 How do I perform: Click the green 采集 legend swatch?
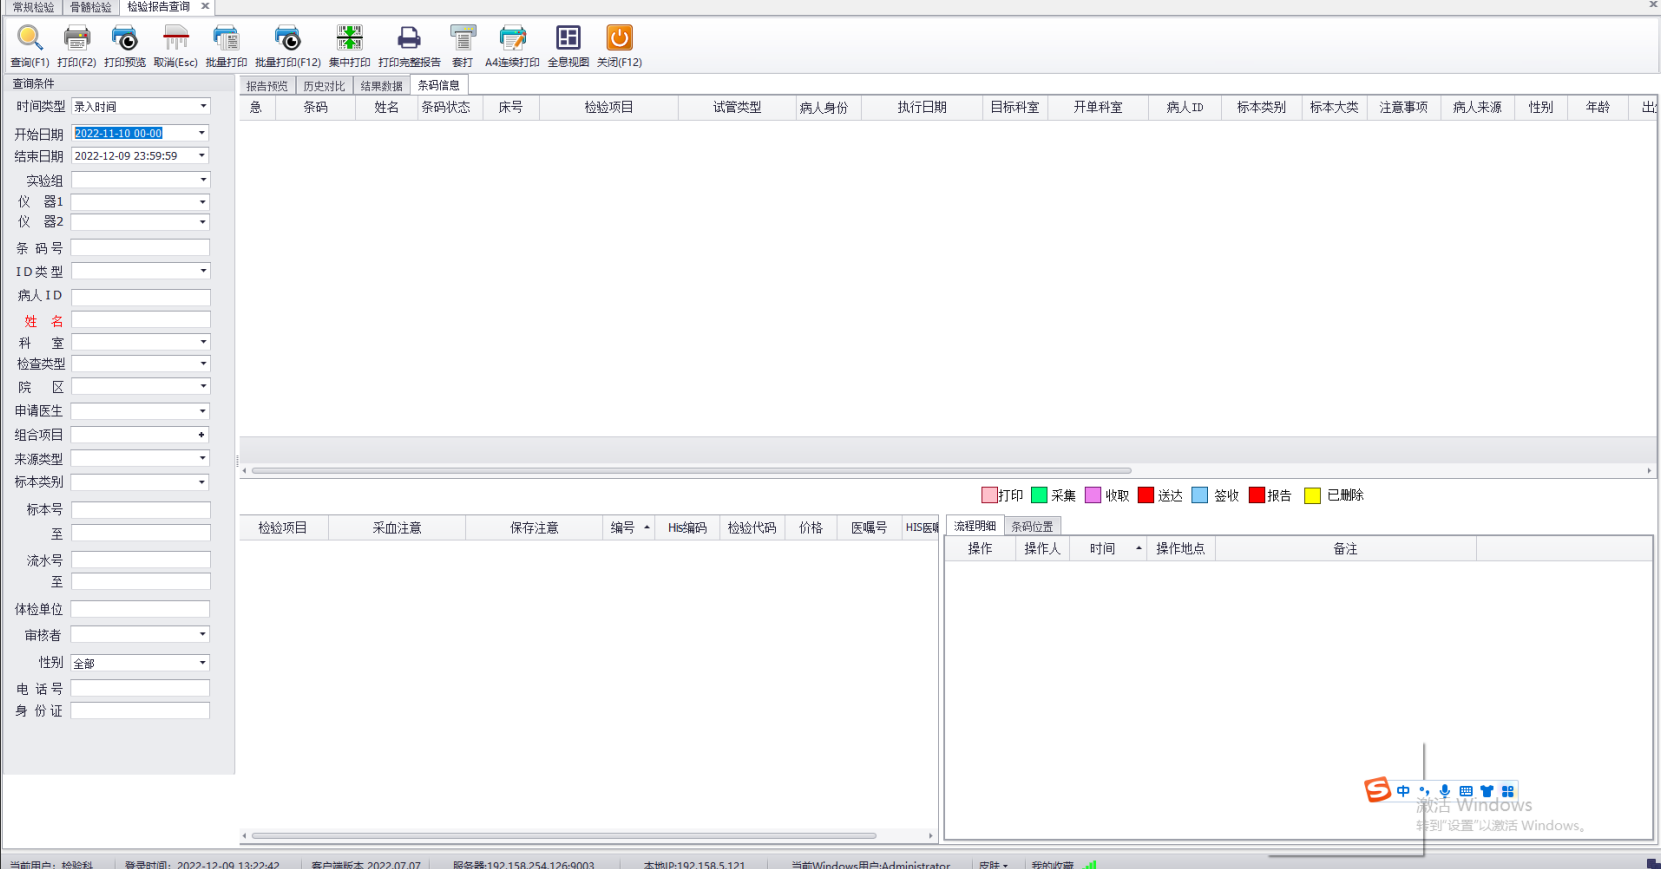coord(1039,495)
